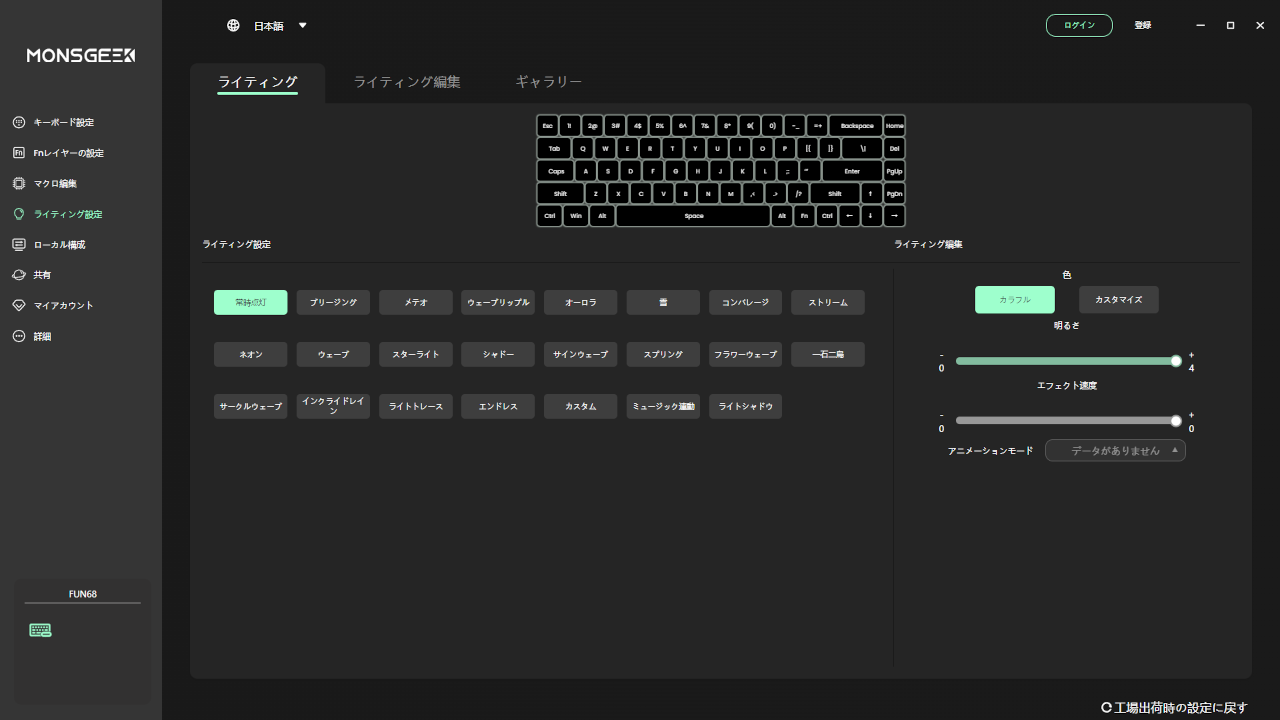Select the カラフル color mode

pyautogui.click(x=1014, y=300)
